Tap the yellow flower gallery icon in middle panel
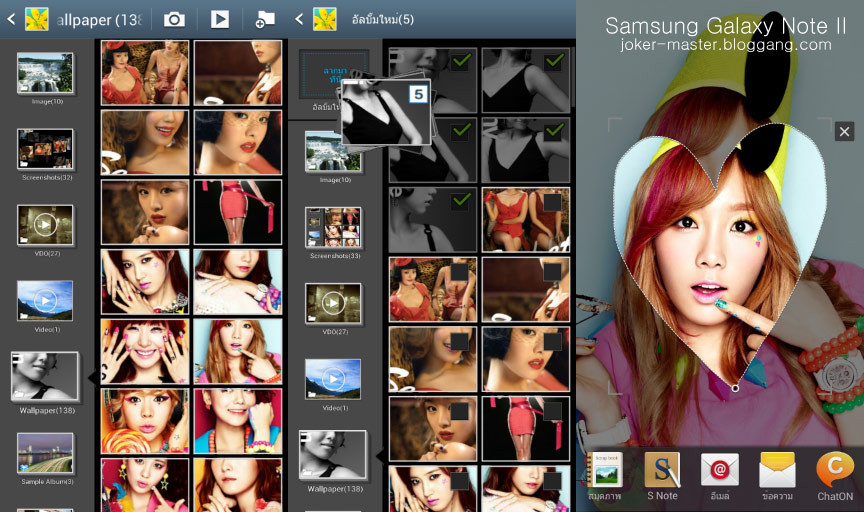The width and height of the screenshot is (864, 512). pyautogui.click(x=325, y=19)
